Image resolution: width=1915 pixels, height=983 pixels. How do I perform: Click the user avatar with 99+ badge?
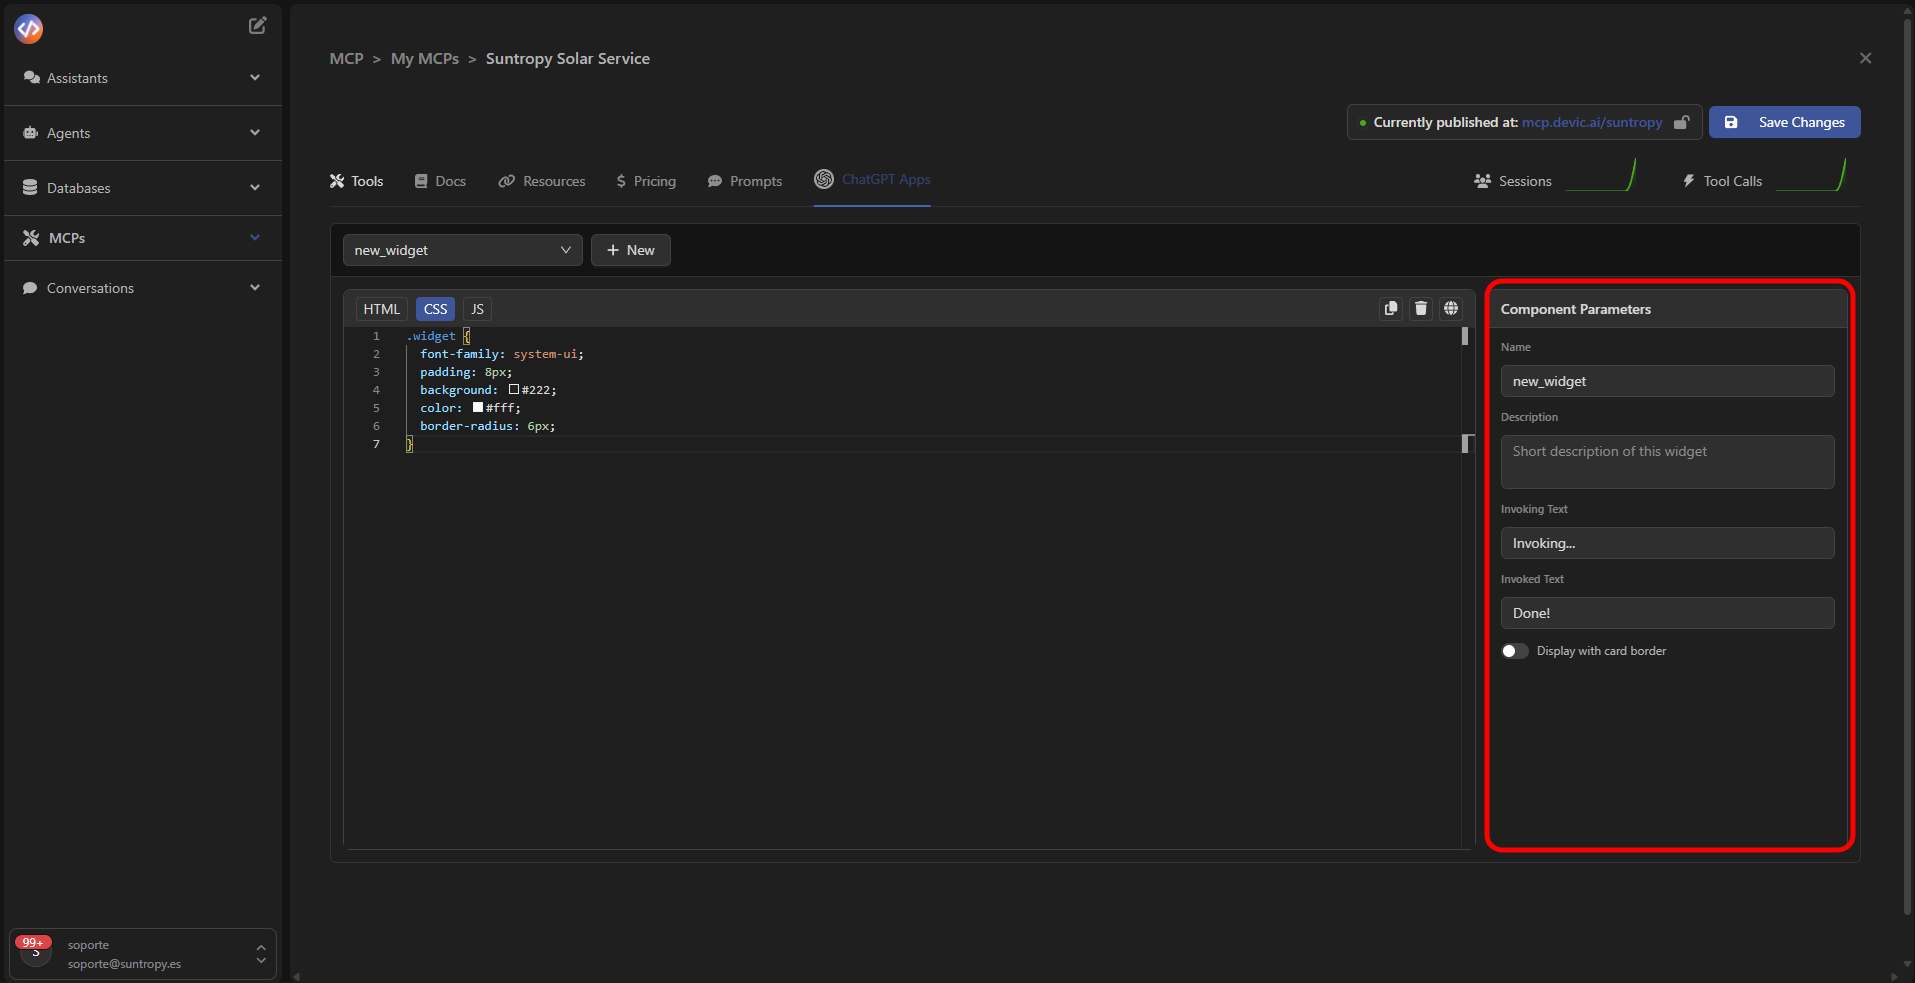[35, 950]
